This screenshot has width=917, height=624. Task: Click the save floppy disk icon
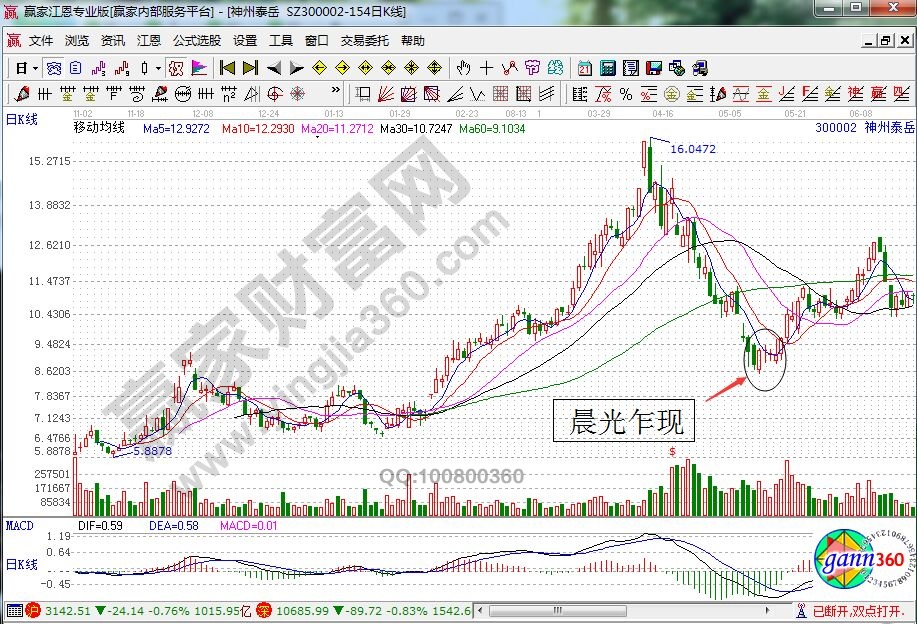[x=654, y=68]
